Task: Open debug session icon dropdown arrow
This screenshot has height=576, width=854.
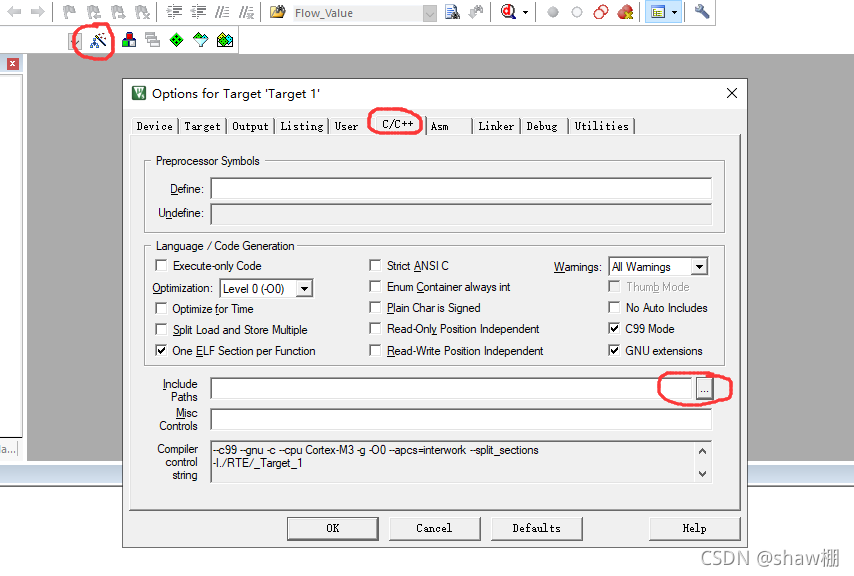Action: click(525, 12)
